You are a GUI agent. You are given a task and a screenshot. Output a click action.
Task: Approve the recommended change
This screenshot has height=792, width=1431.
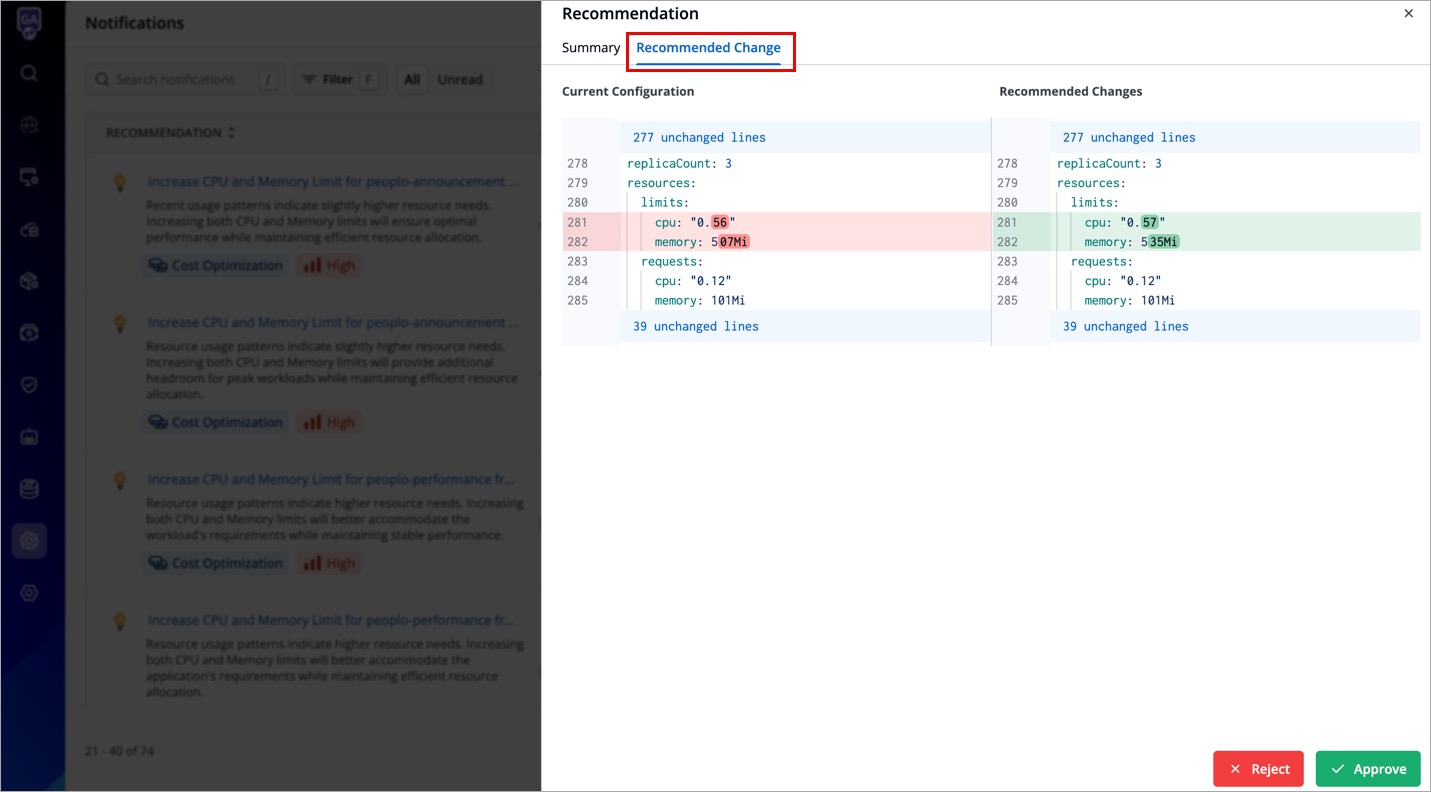click(1367, 769)
